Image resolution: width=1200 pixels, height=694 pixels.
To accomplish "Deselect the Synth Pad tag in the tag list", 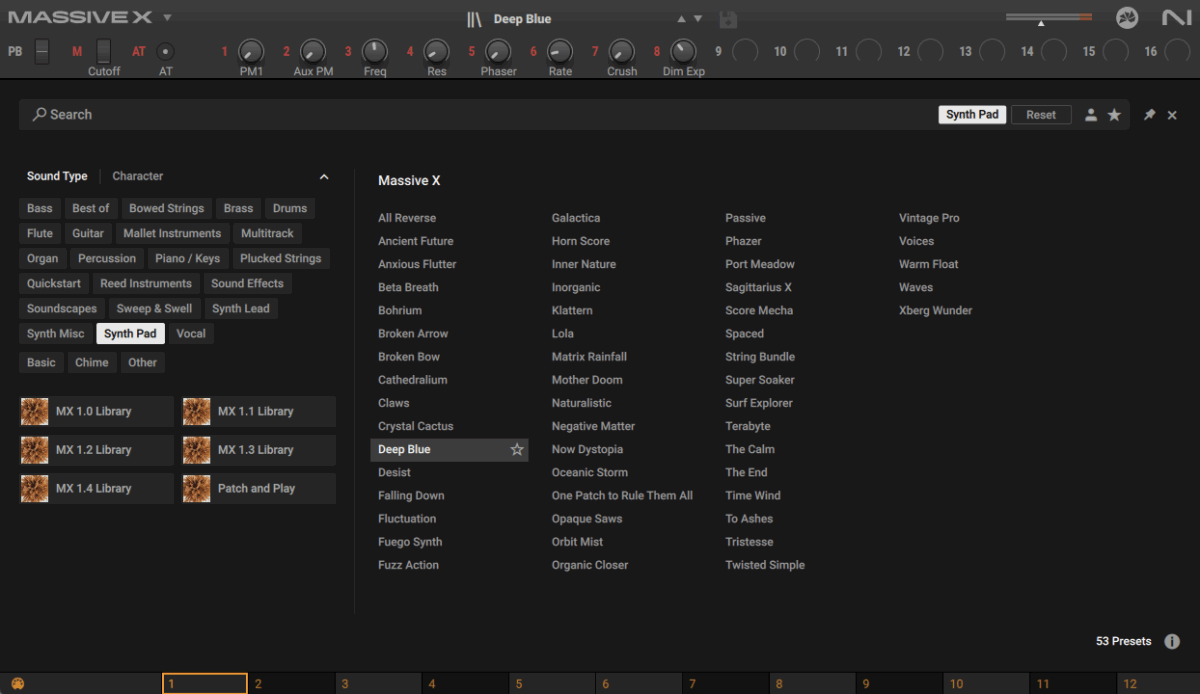I will pyautogui.click(x=130, y=334).
